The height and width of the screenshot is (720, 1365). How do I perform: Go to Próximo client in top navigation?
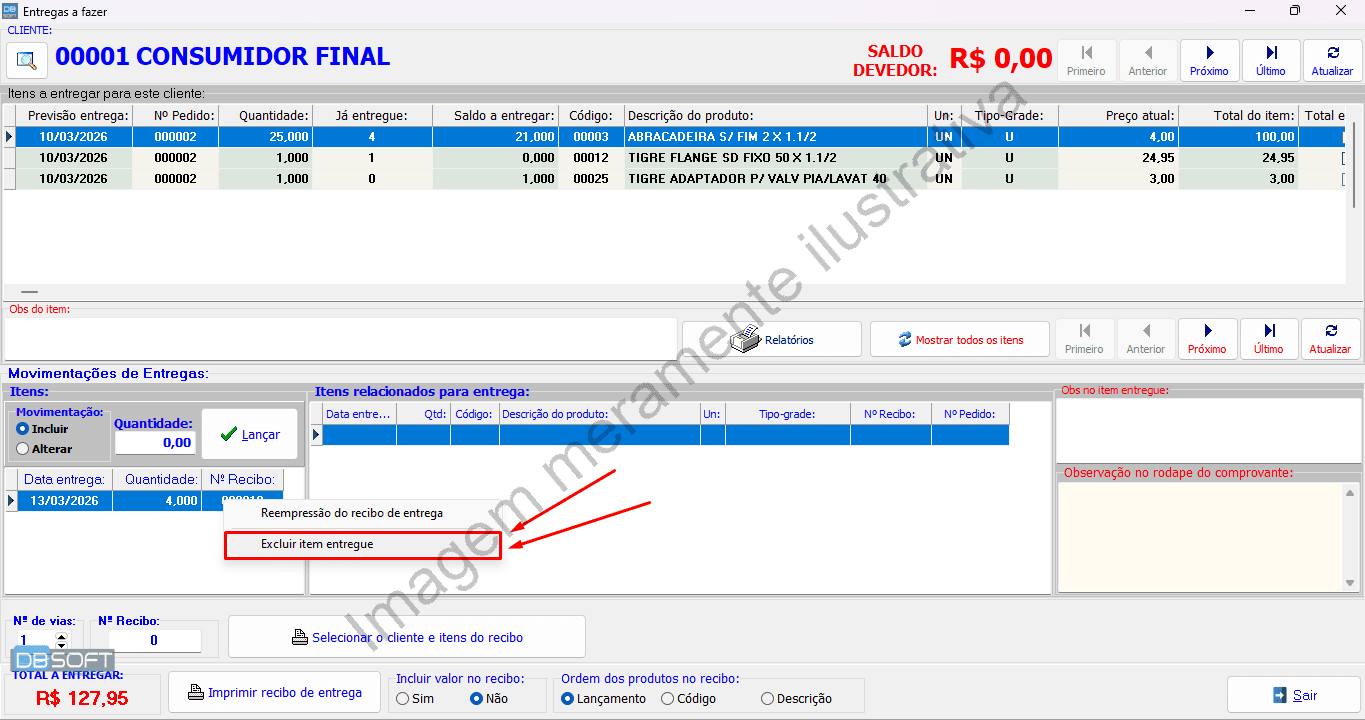point(1209,60)
